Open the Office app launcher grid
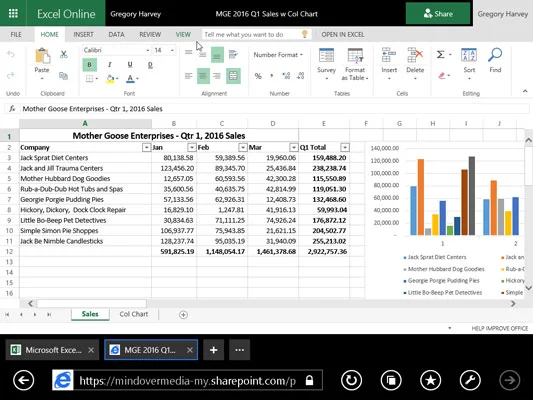533x400 pixels. (x=13, y=14)
